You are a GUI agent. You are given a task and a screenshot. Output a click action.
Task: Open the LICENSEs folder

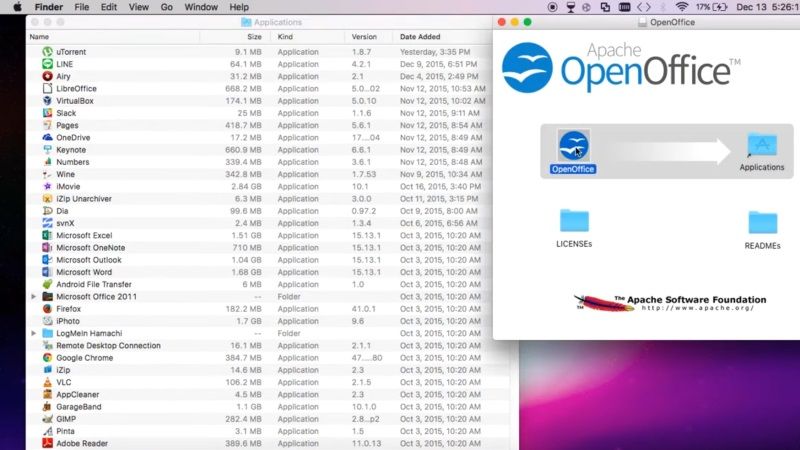coord(574,220)
